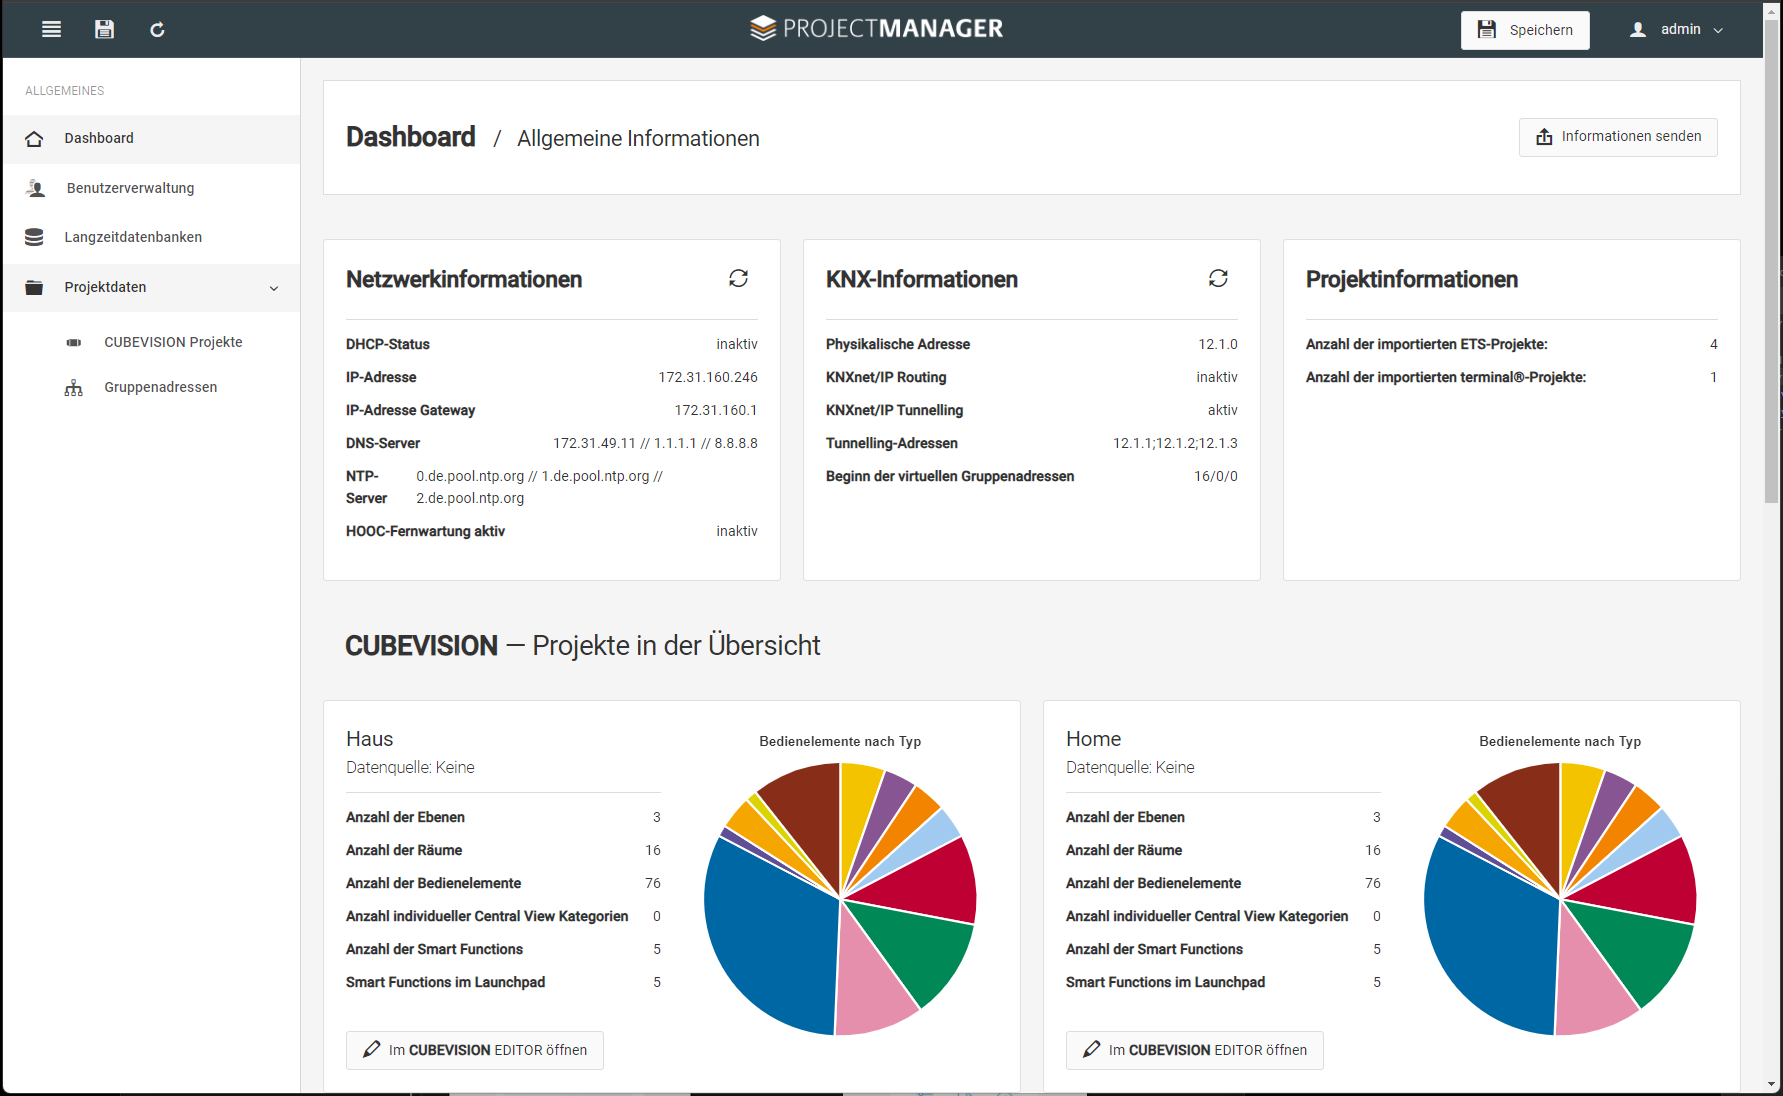
Task: Click the DNS-Server value
Action: [655, 443]
